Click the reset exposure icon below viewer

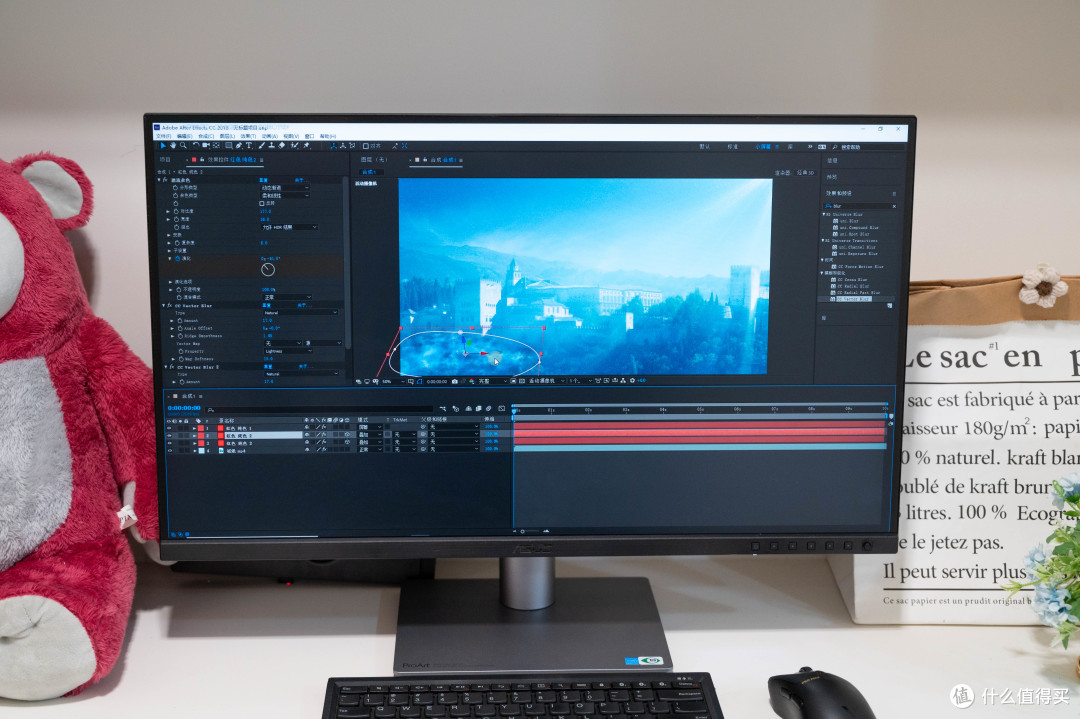(x=632, y=381)
